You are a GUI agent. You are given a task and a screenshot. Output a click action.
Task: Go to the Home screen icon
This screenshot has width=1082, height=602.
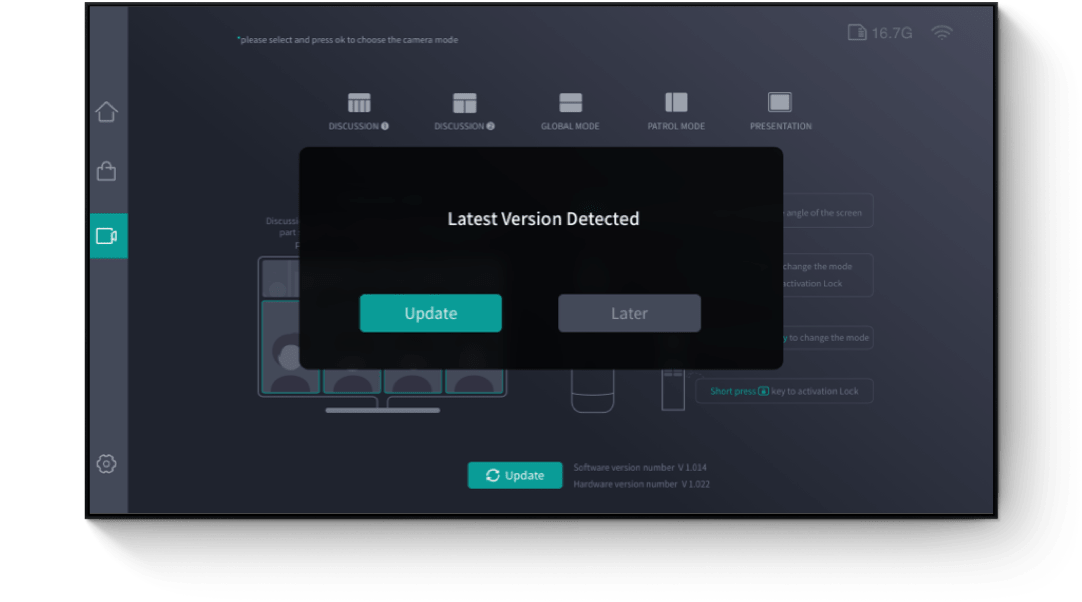click(x=106, y=112)
